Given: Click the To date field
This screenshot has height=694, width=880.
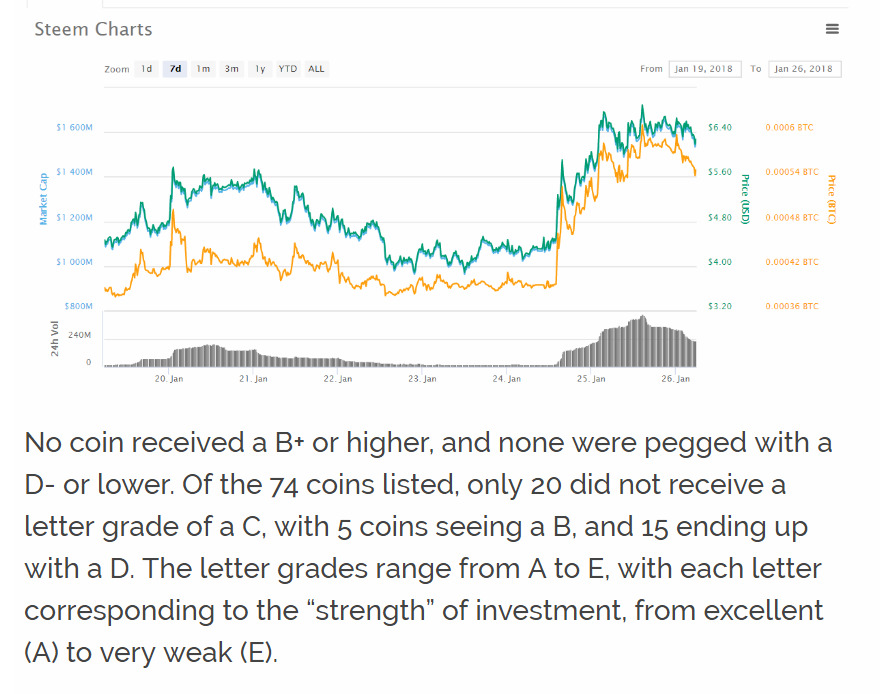Looking at the screenshot, I should tap(805, 69).
